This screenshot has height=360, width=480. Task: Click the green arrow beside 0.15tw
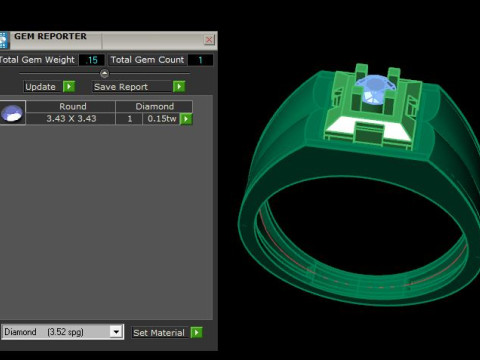point(186,119)
